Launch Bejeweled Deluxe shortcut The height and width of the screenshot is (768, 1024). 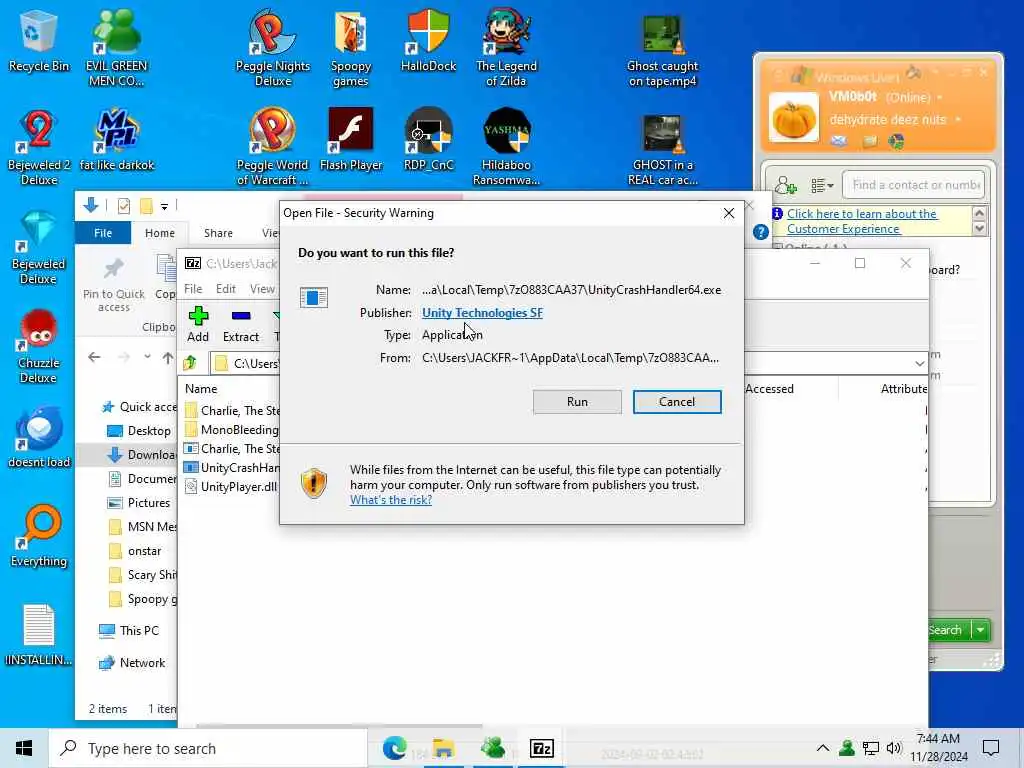coord(39,247)
